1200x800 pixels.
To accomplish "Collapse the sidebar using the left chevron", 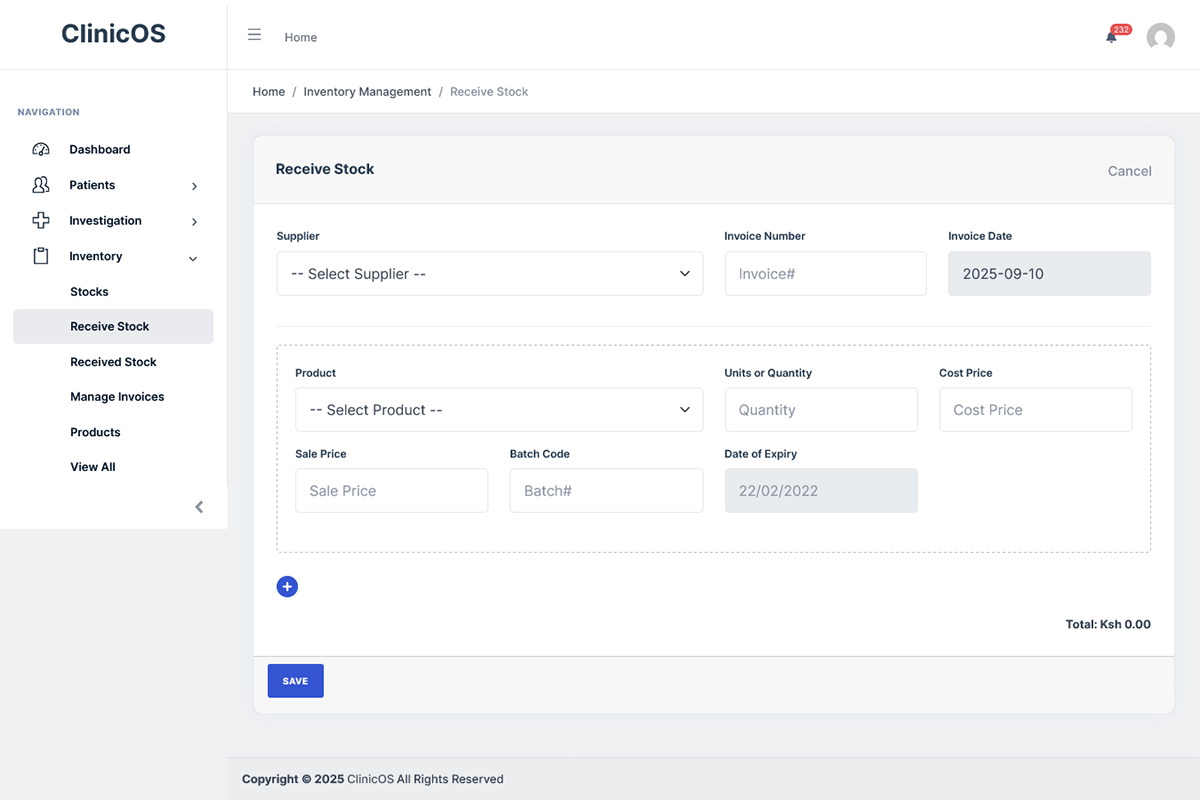I will tap(199, 506).
